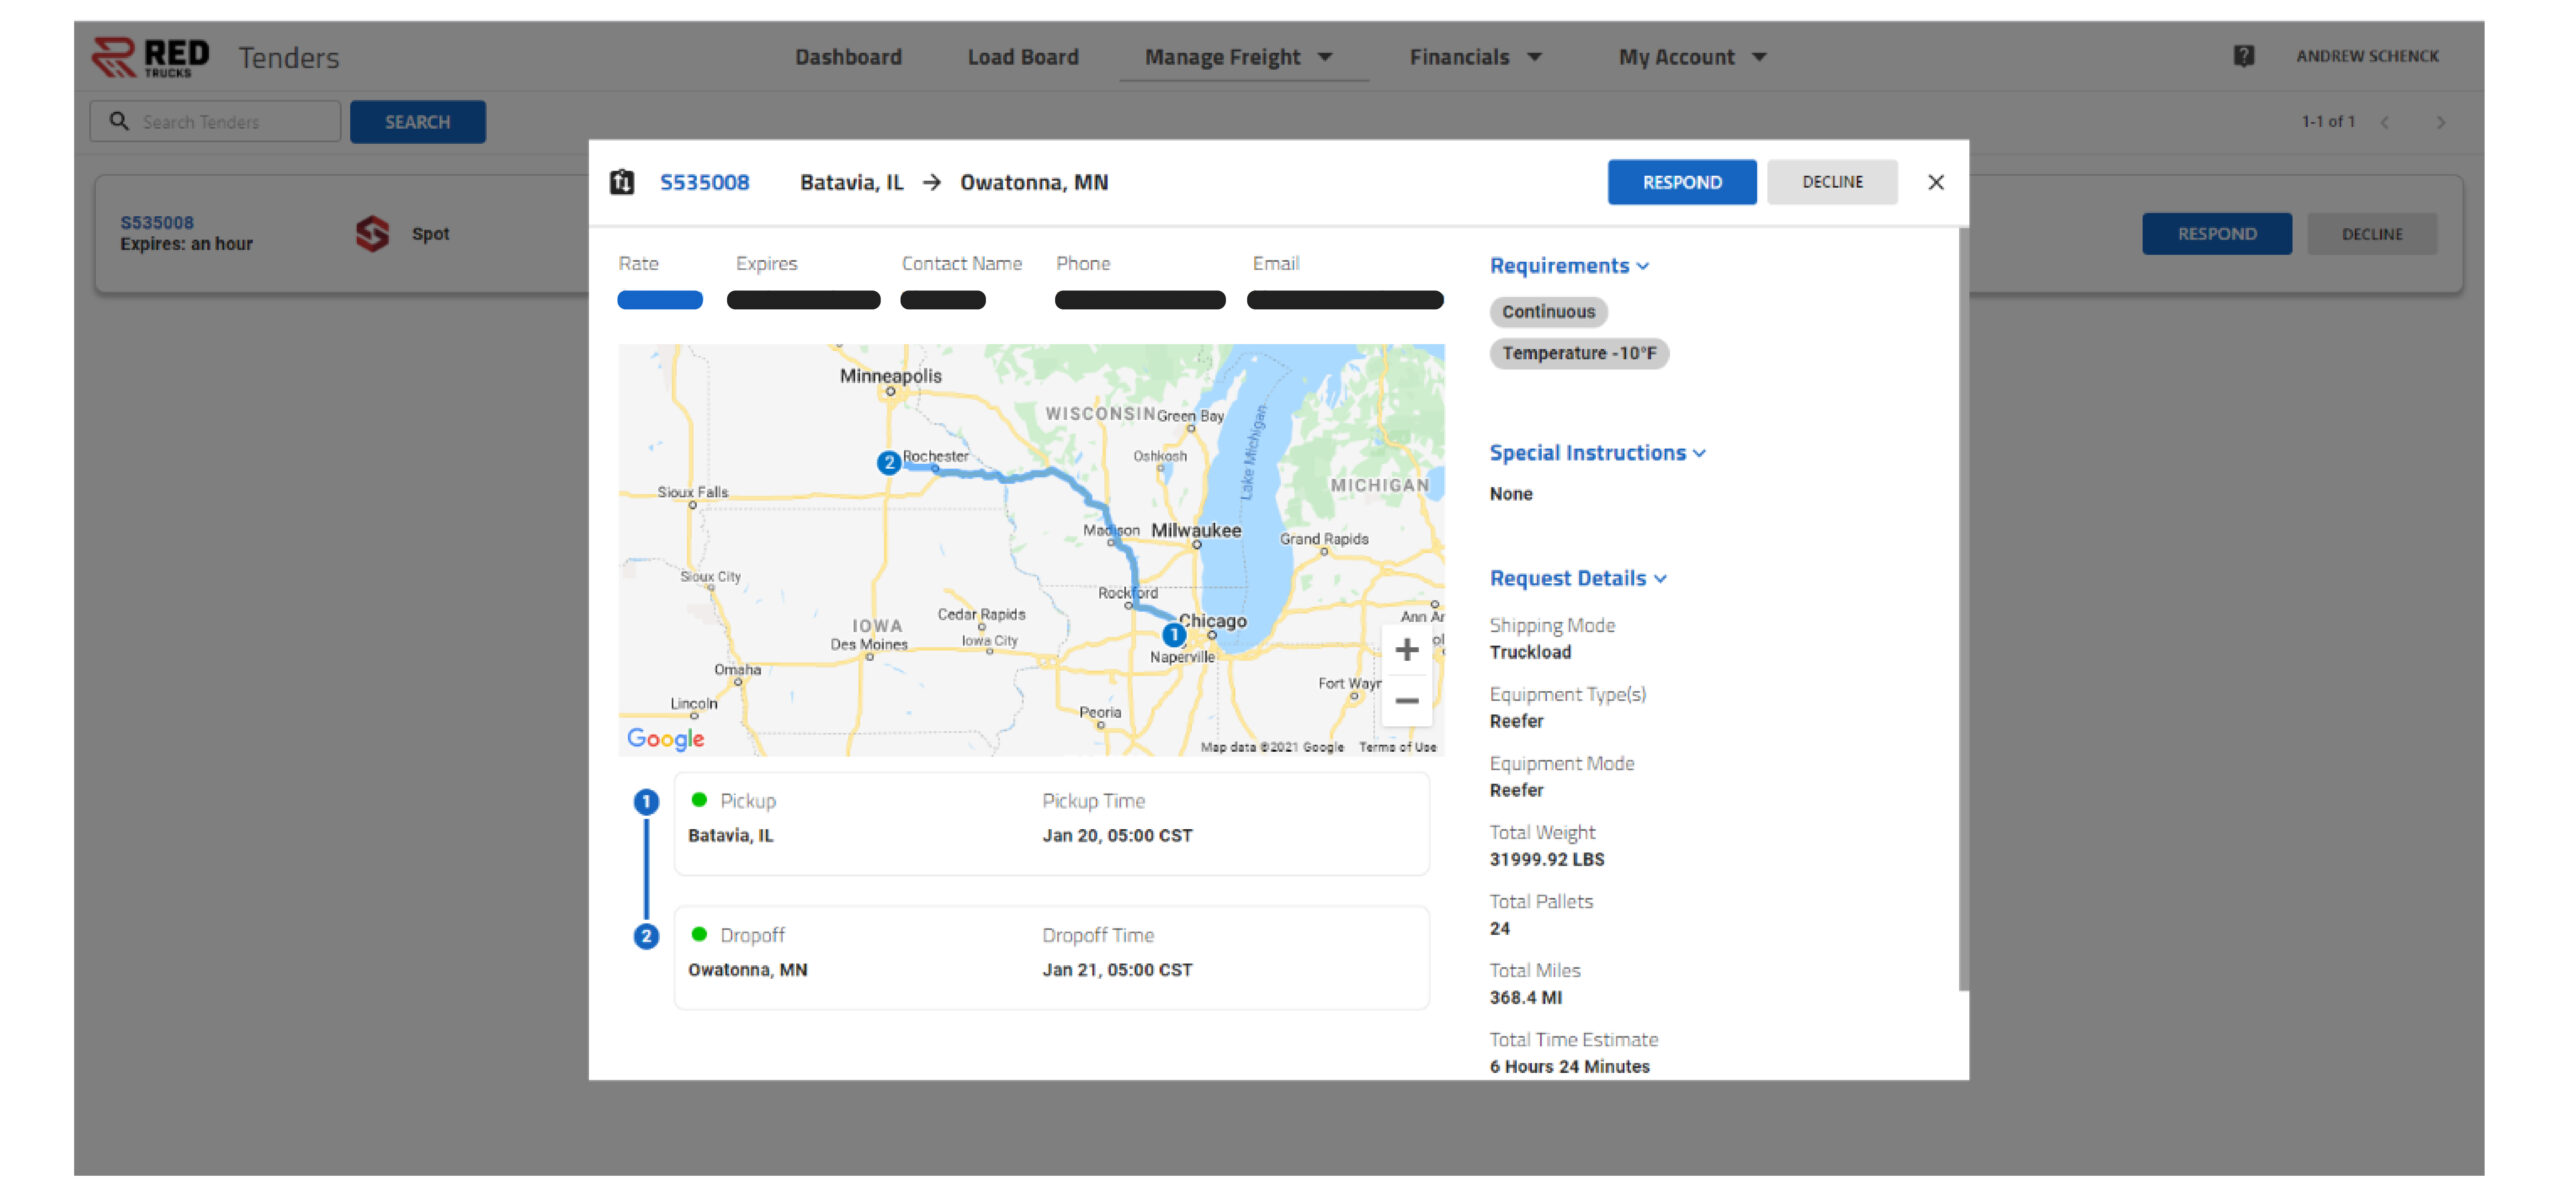The width and height of the screenshot is (2560, 1195).
Task: Open help via the question mark icon
Action: click(x=2245, y=56)
